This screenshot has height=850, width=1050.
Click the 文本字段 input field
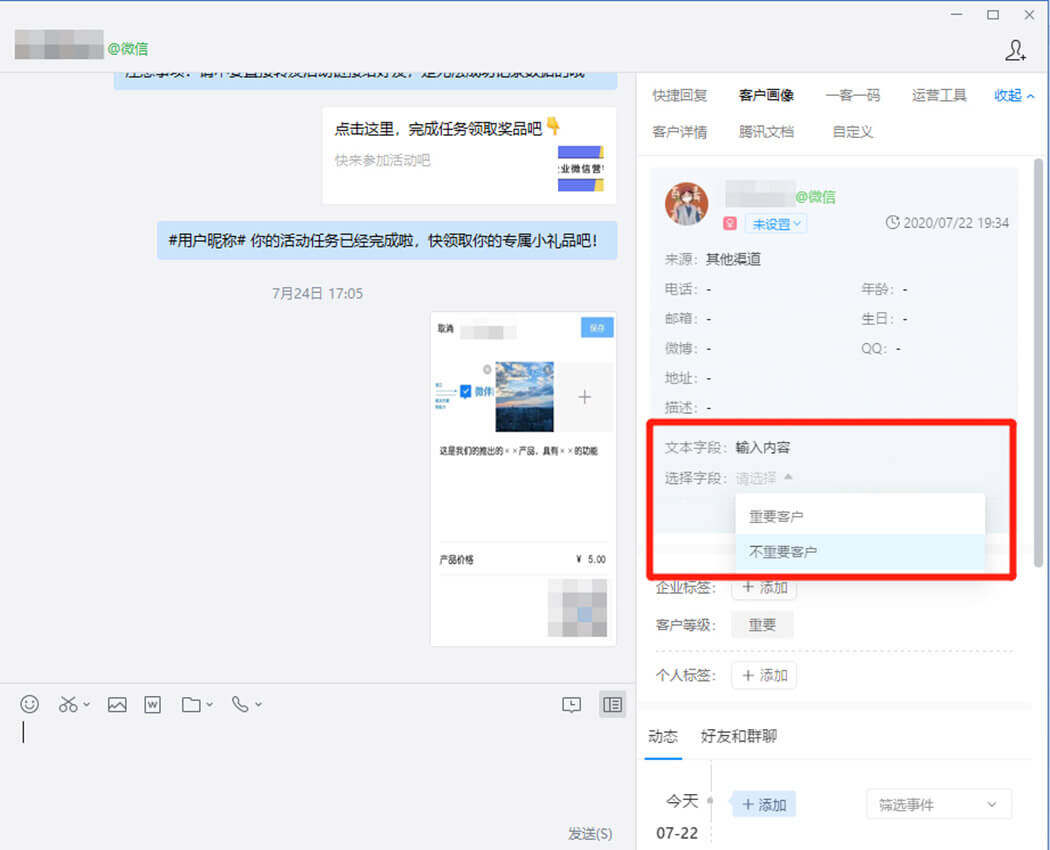[763, 447]
